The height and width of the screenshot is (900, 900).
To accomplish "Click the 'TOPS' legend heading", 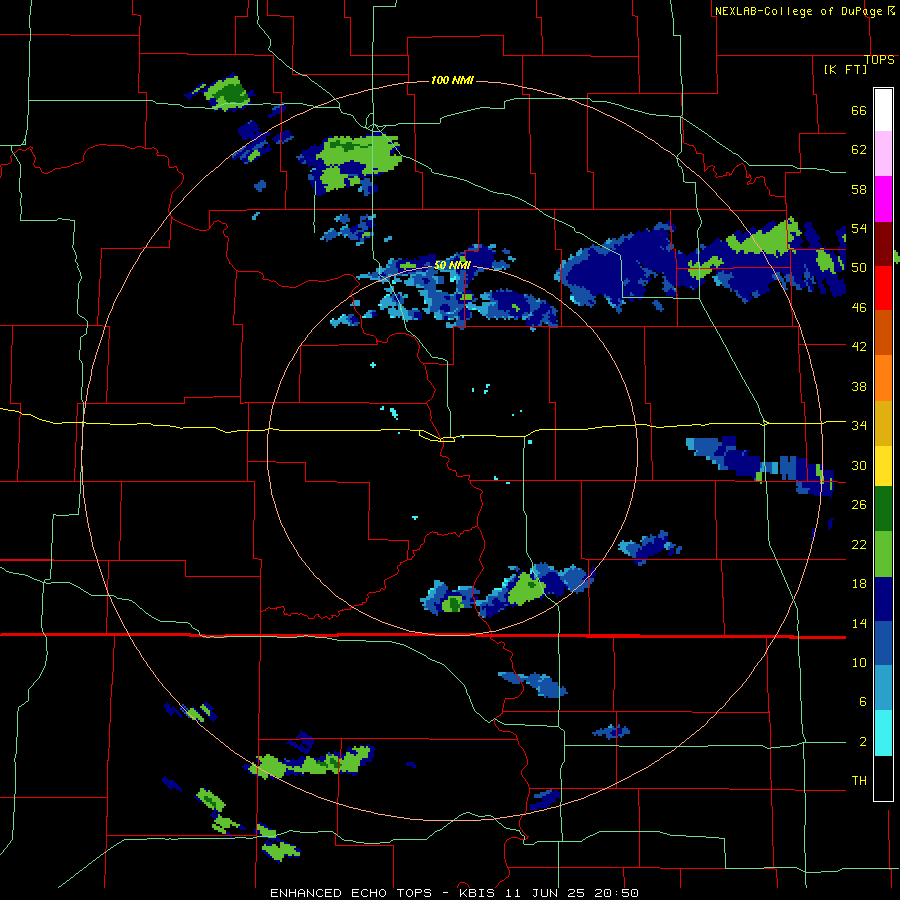I will pos(879,59).
